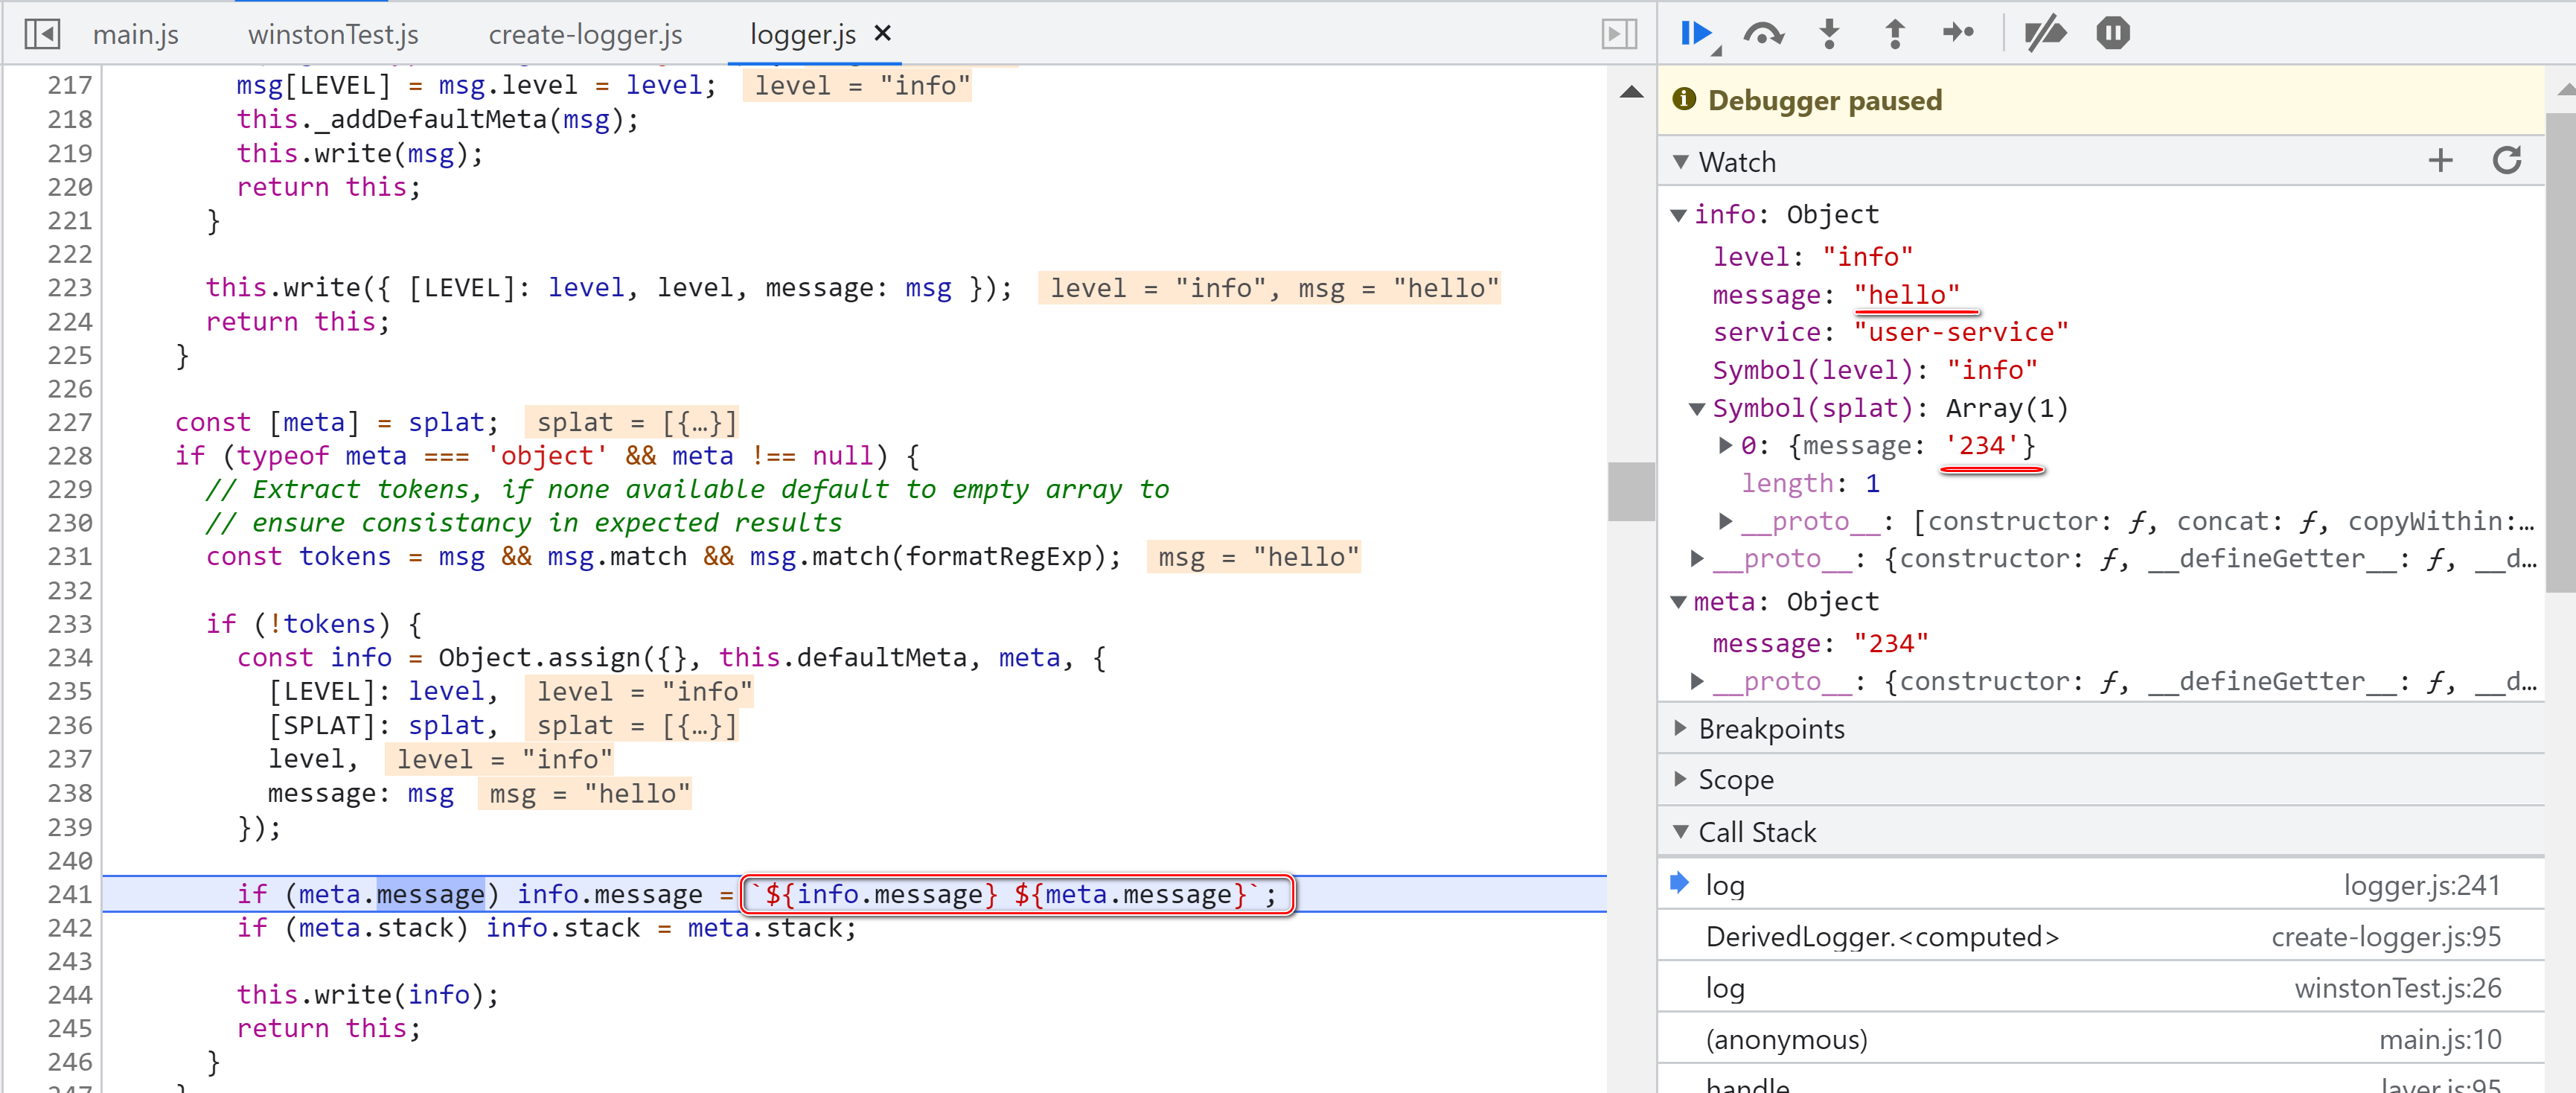Switch to winstonTest.js tab

point(333,35)
